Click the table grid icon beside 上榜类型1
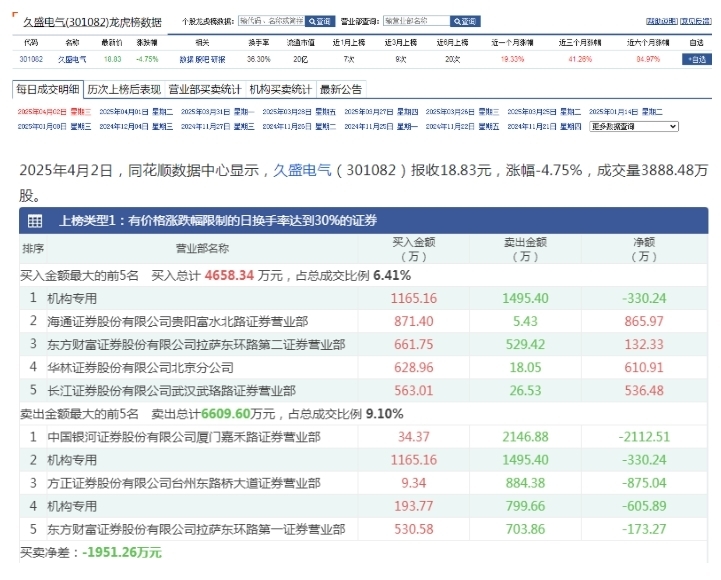 click(x=35, y=221)
